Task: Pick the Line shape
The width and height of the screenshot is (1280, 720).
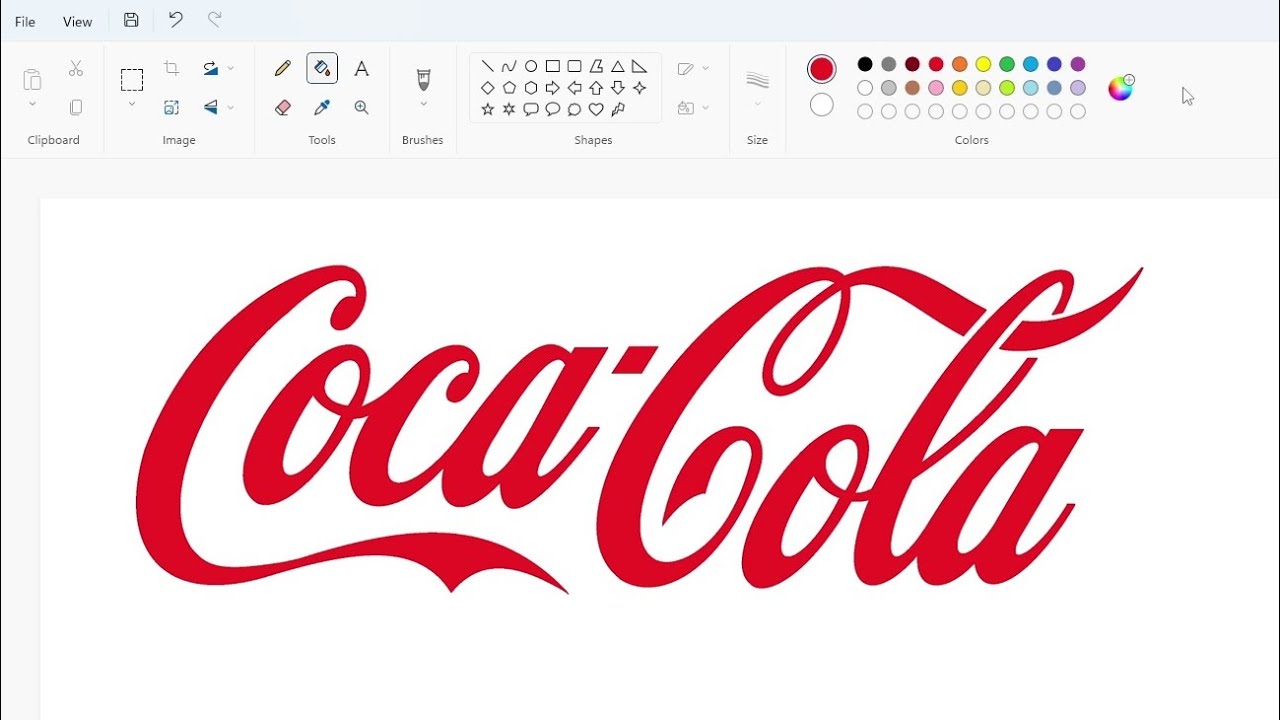Action: click(487, 67)
